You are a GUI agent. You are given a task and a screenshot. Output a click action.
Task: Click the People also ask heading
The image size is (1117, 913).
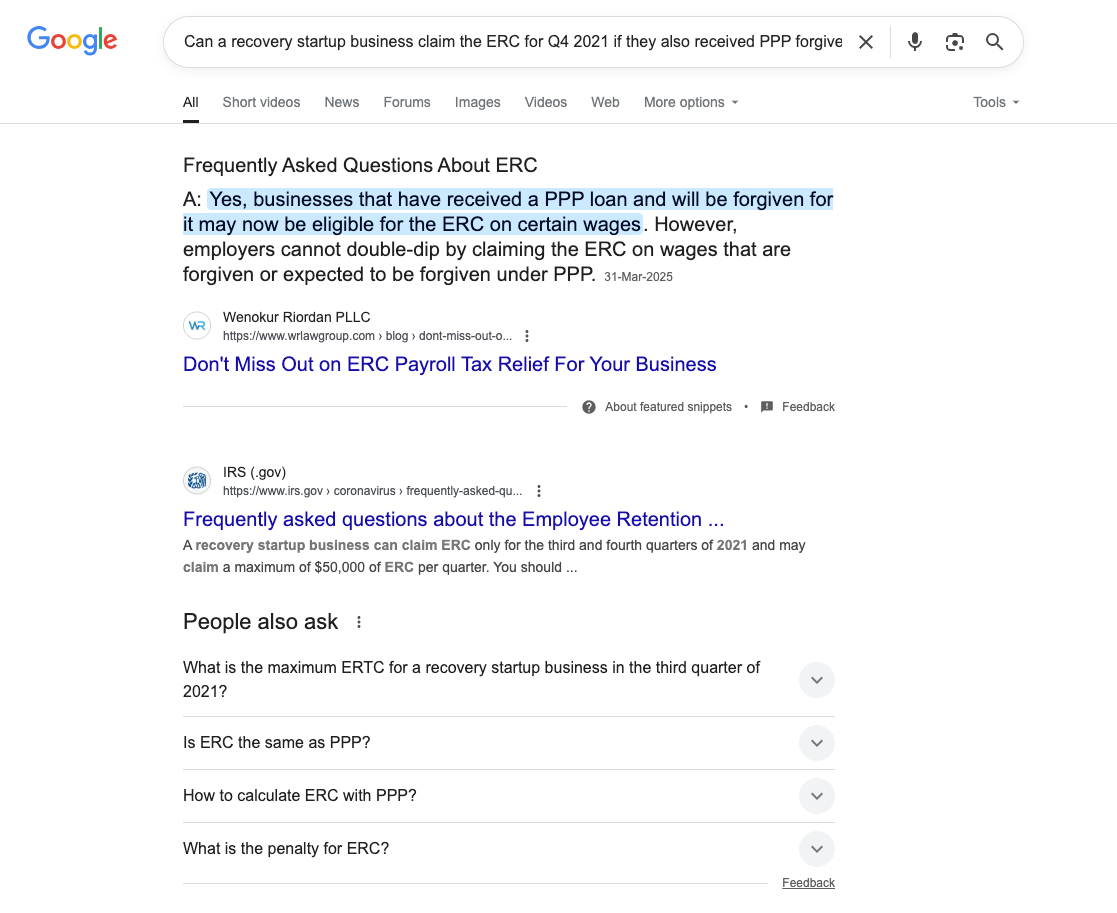pyautogui.click(x=260, y=622)
